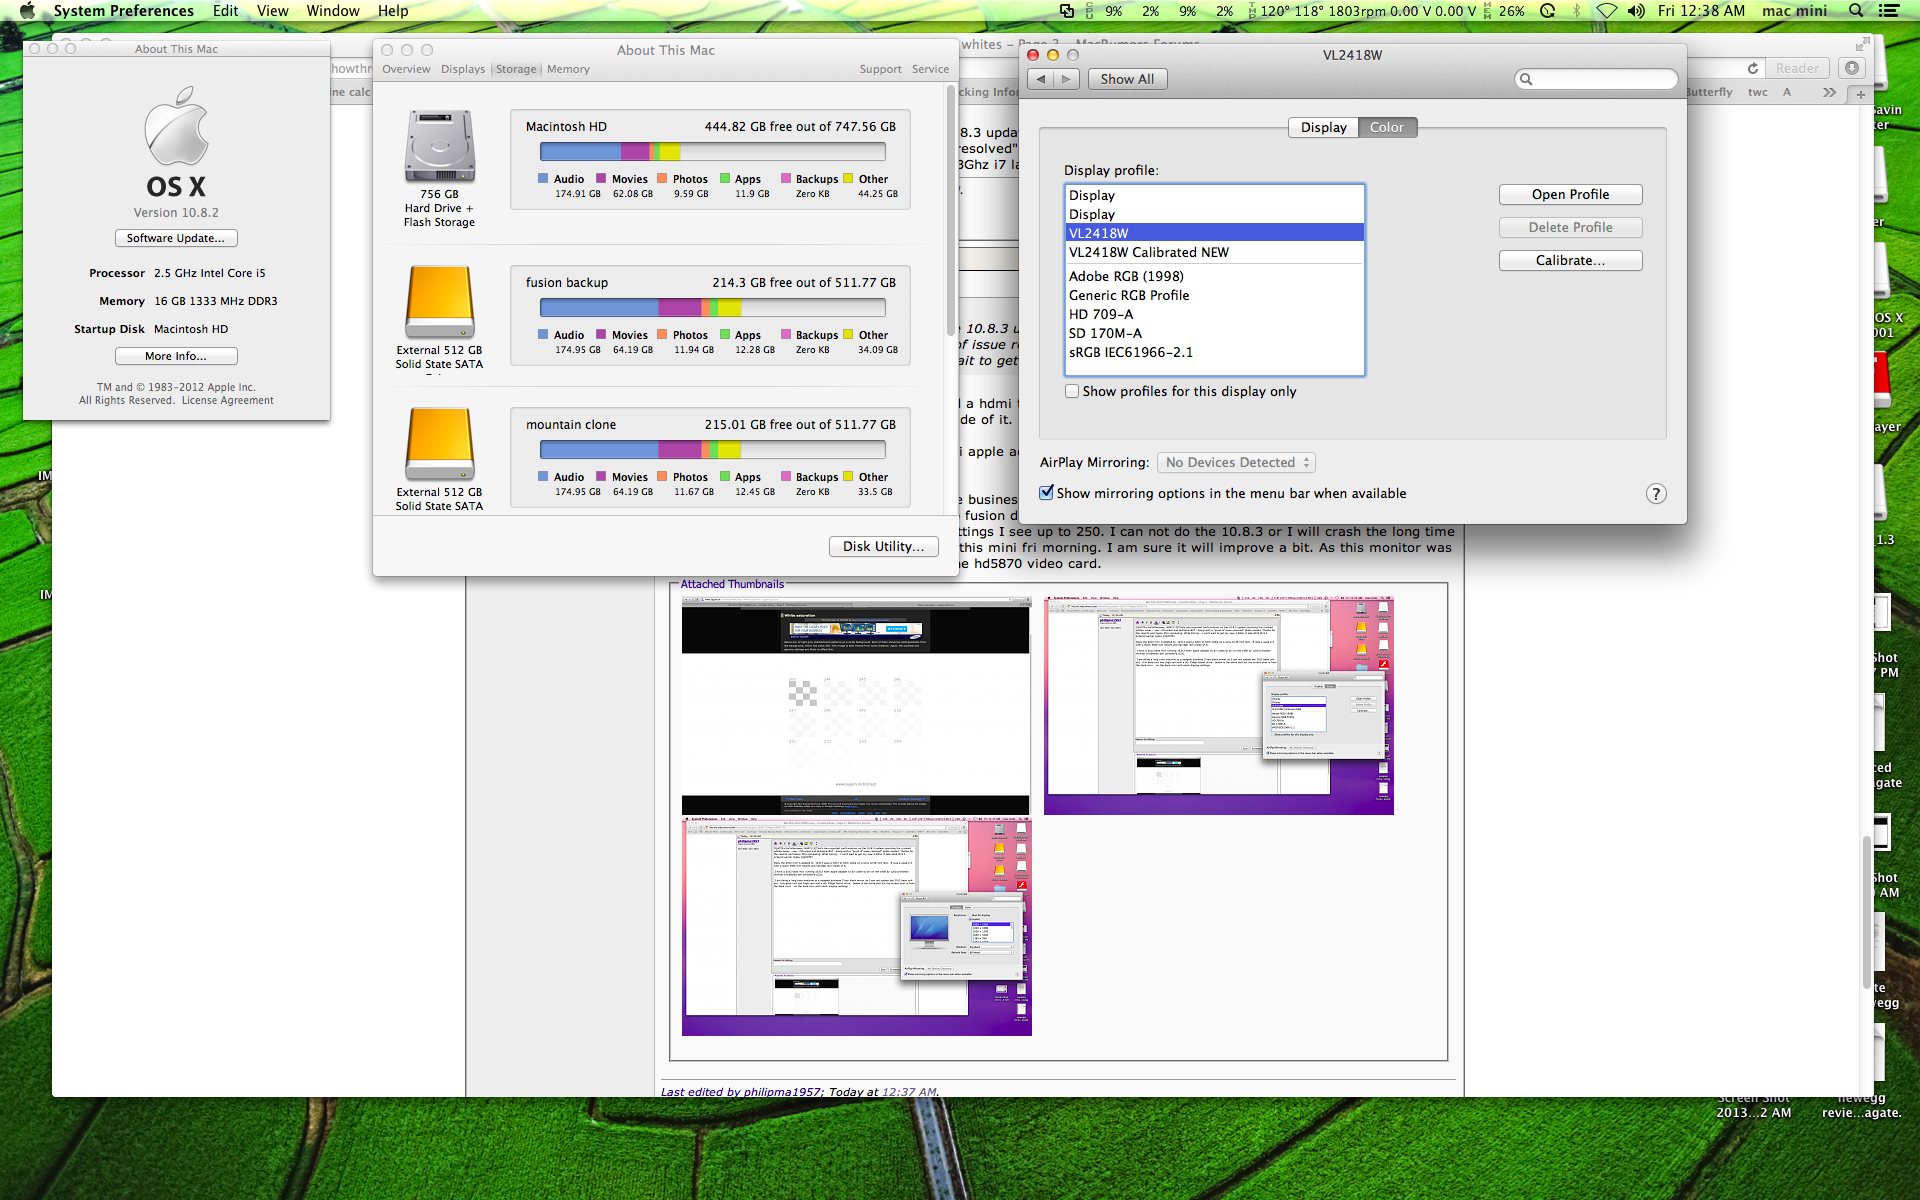
Task: Open the Window menu
Action: point(332,11)
